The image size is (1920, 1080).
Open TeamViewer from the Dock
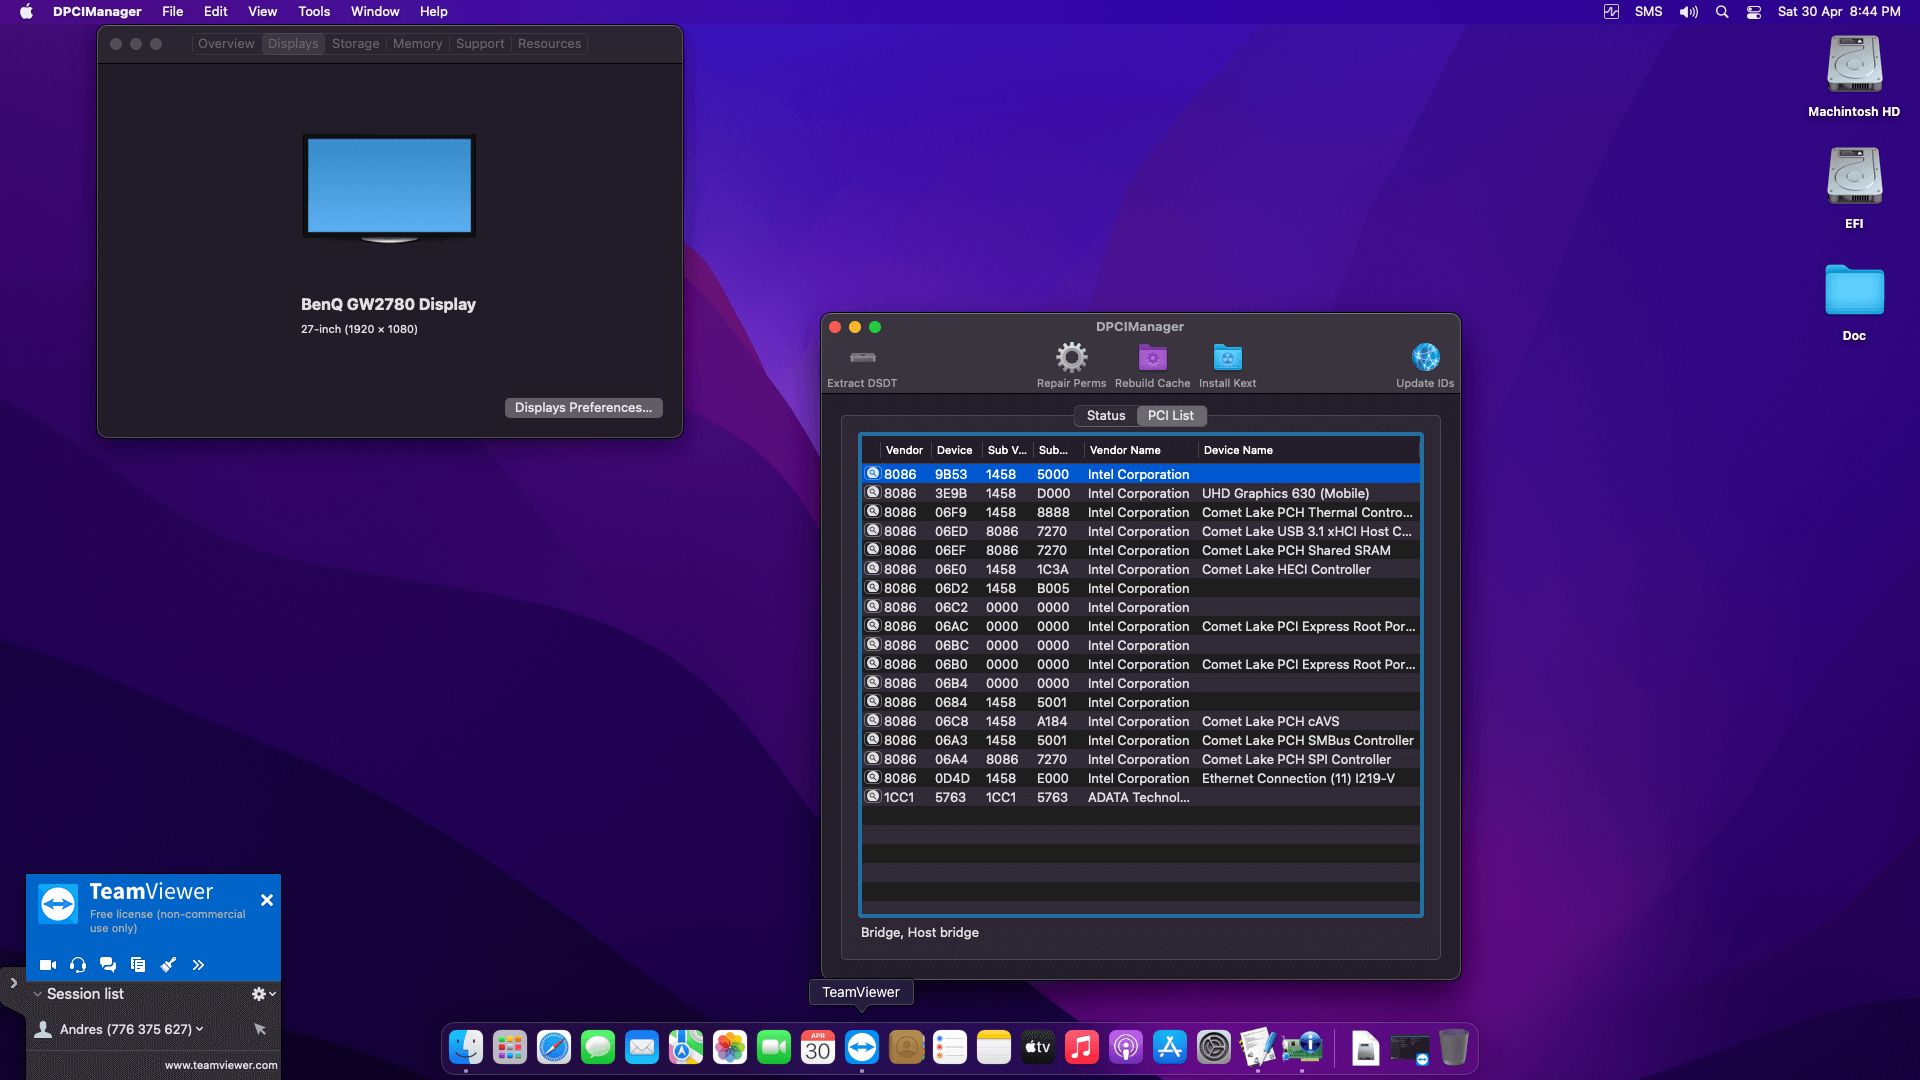pos(862,1048)
